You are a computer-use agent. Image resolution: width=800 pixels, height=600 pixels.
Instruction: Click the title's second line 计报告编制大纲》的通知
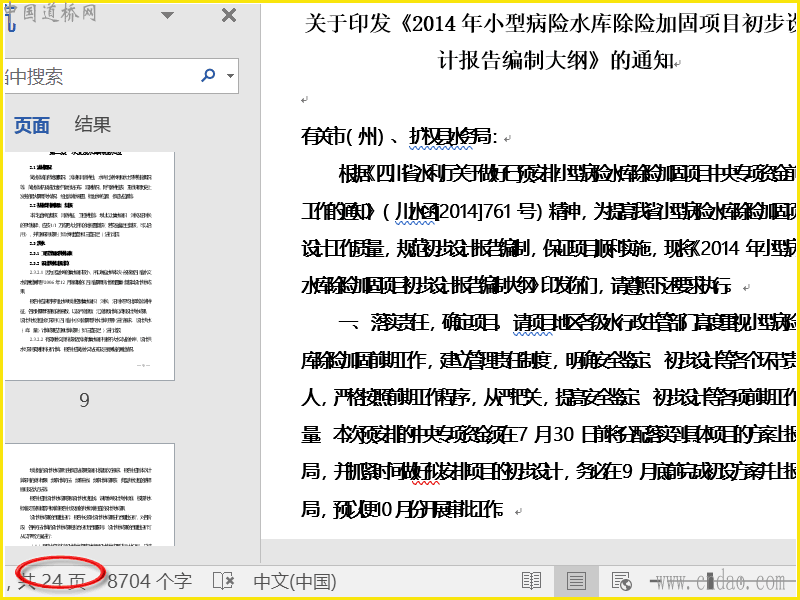(556, 61)
